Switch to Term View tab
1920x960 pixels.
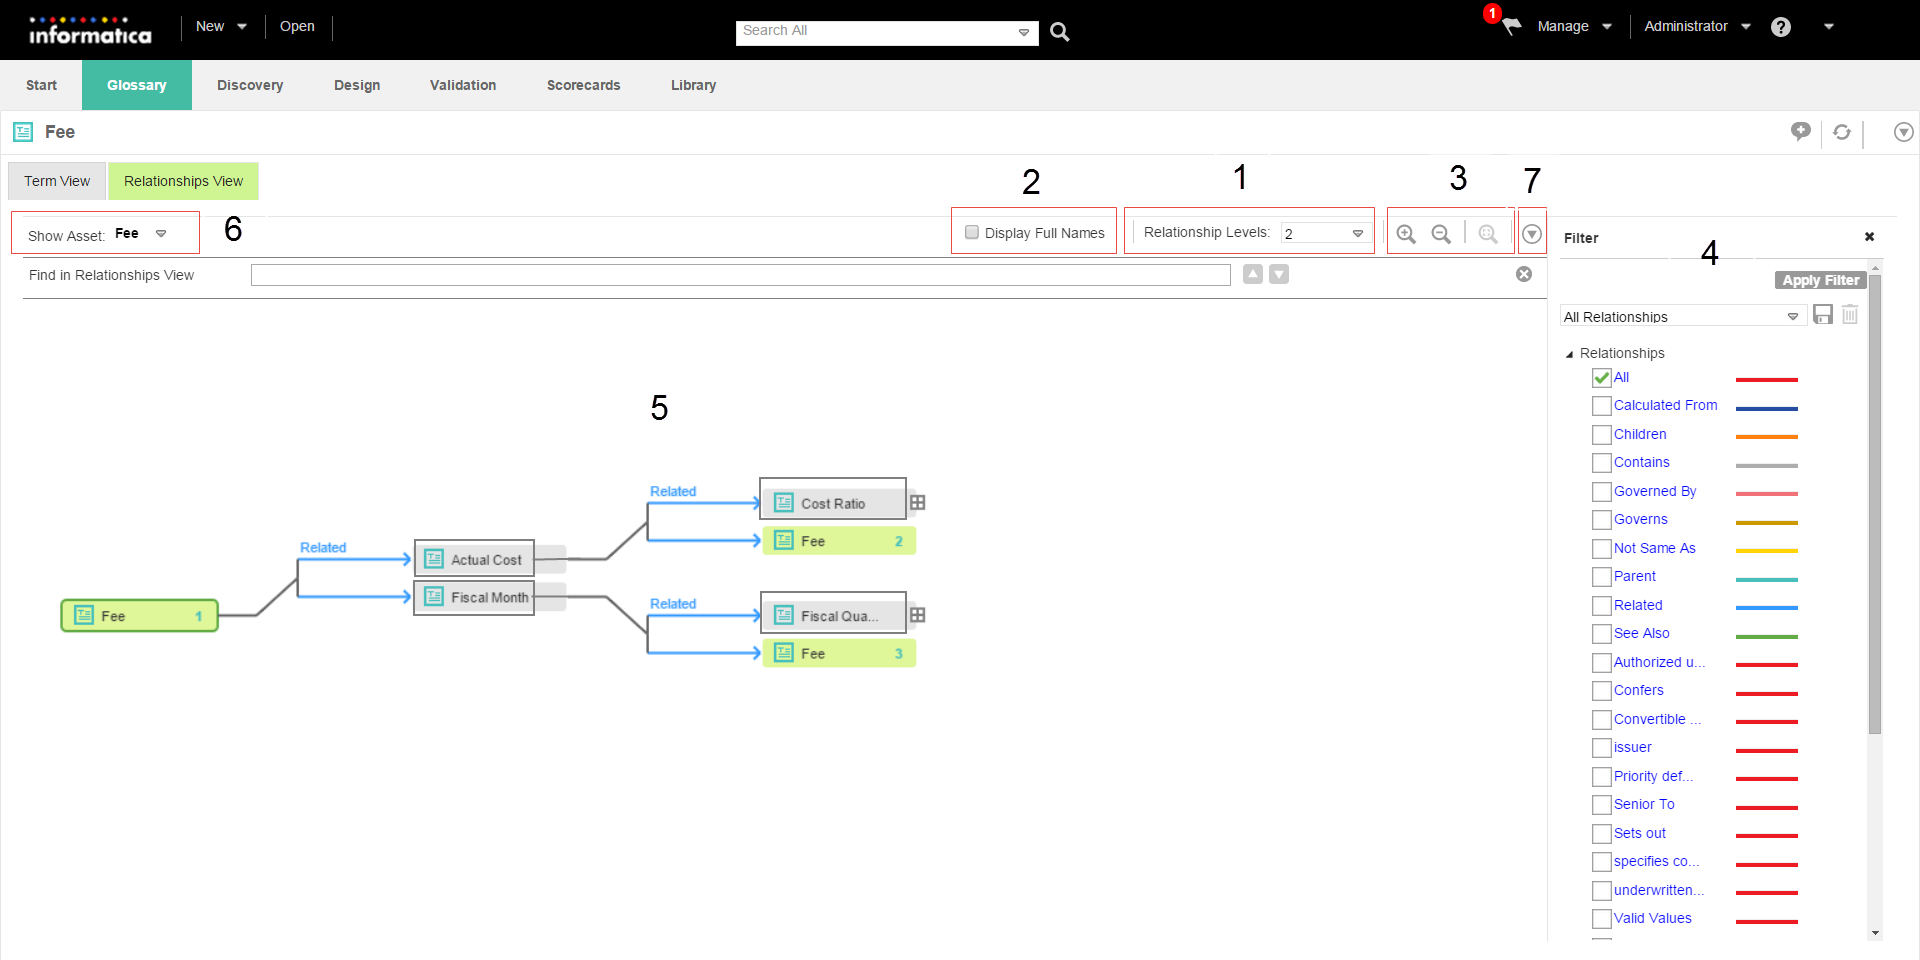[x=57, y=181]
